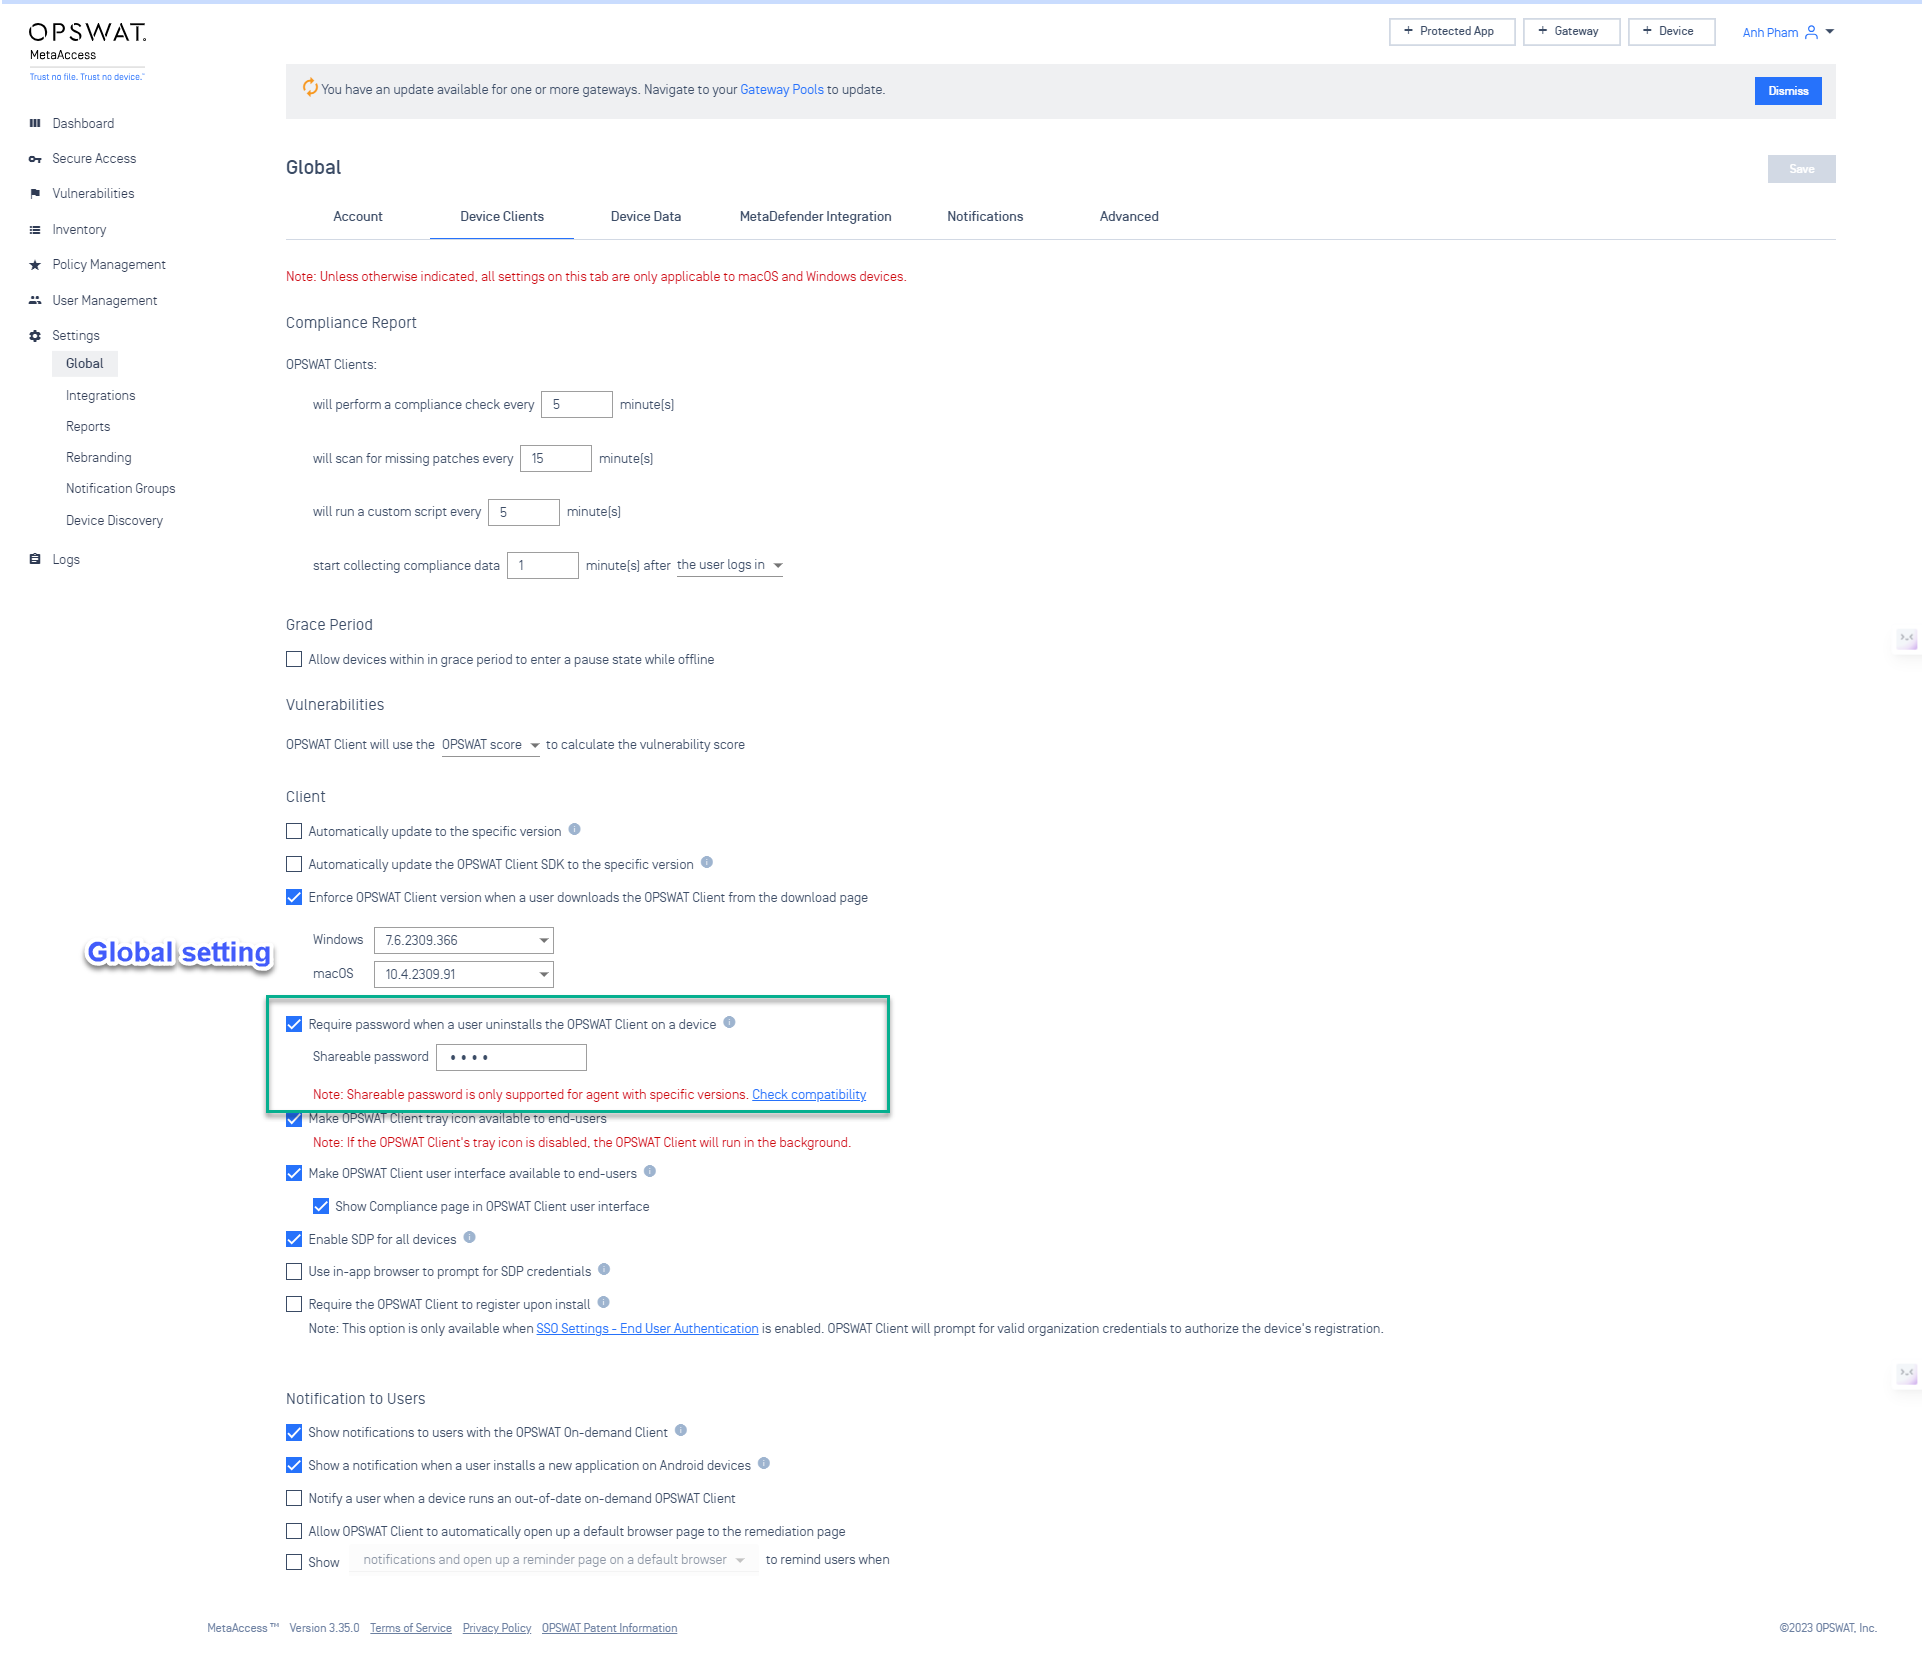Switch to the Account tab
The image size is (1922, 1658).
click(358, 217)
